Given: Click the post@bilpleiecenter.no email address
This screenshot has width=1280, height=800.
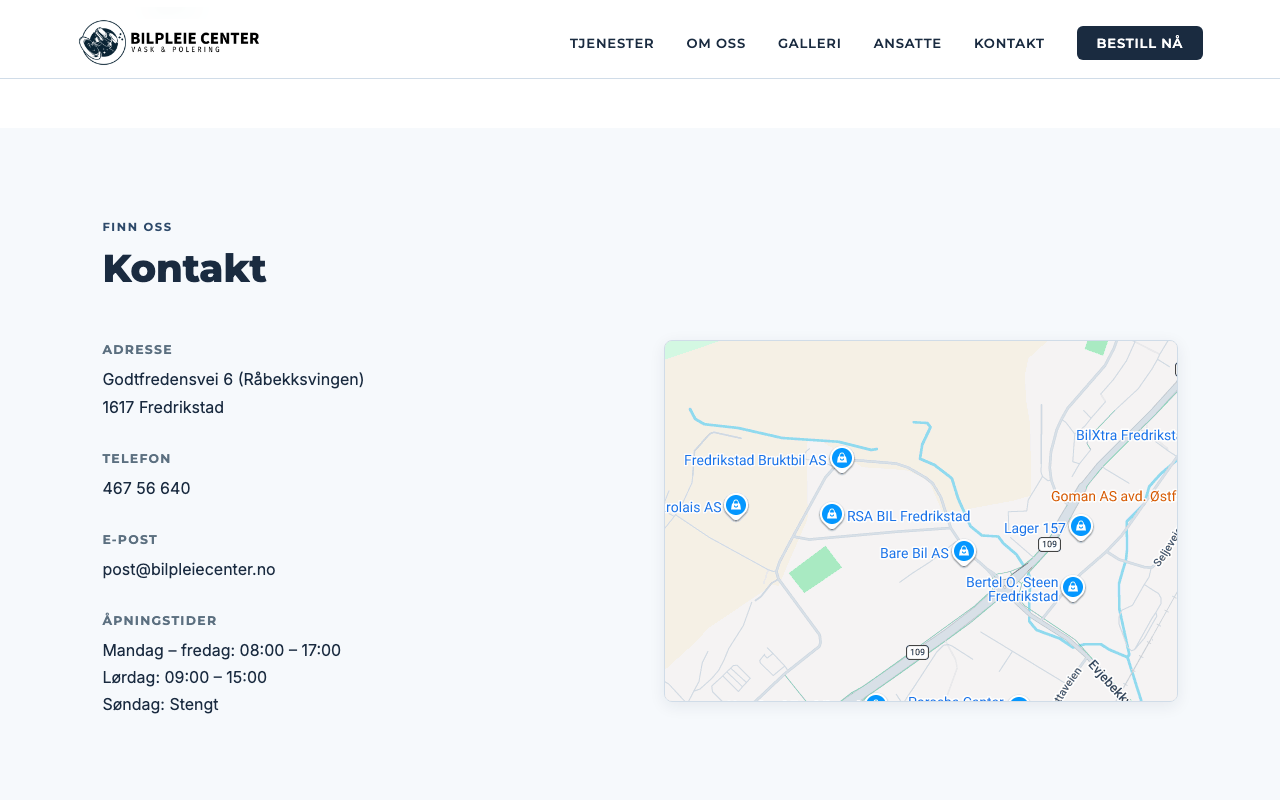Looking at the screenshot, I should coord(189,569).
